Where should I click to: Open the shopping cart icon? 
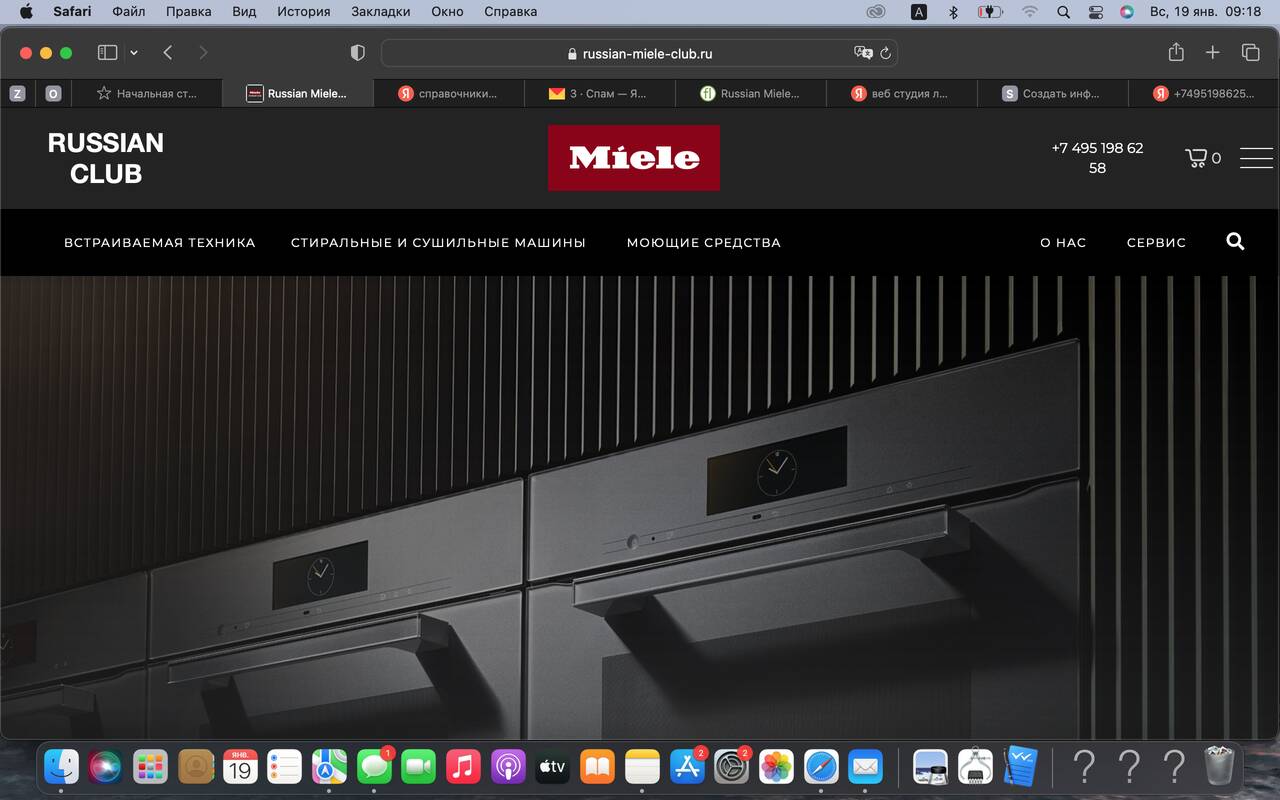pos(1196,158)
